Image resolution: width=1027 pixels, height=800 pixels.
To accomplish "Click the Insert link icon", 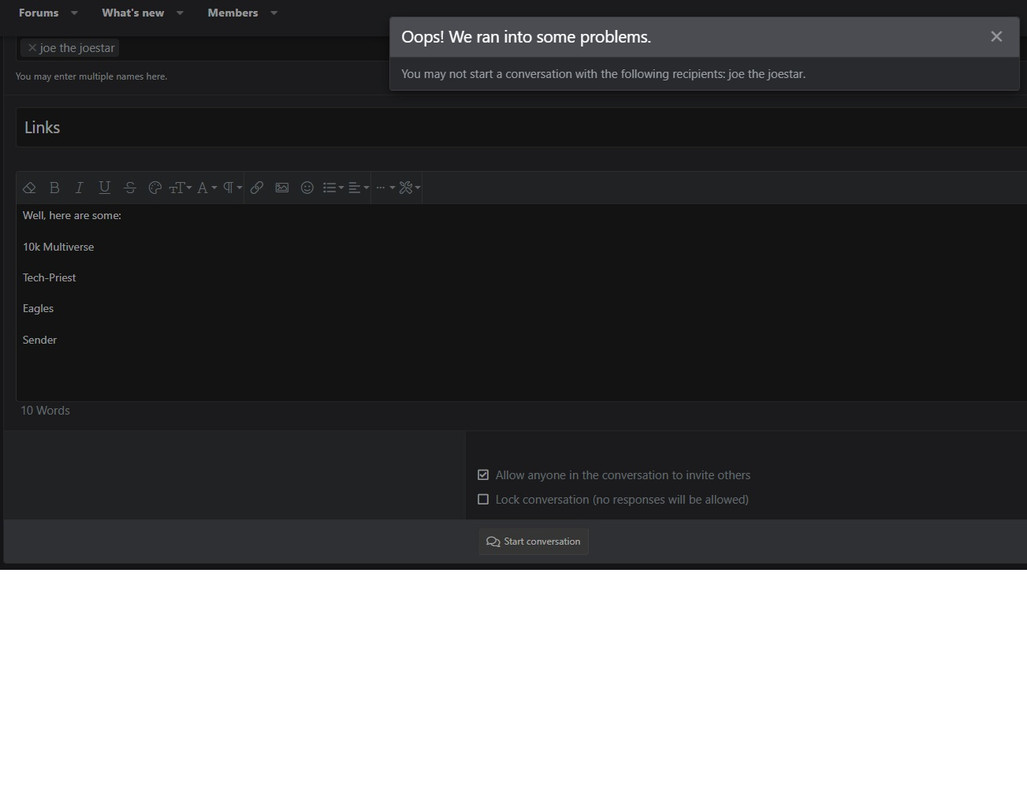I will [x=257, y=188].
